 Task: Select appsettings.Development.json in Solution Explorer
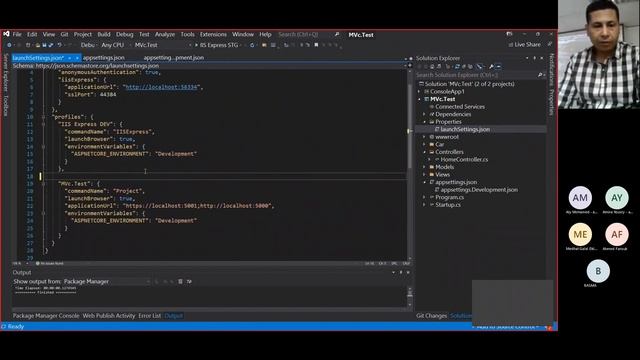coord(479,190)
